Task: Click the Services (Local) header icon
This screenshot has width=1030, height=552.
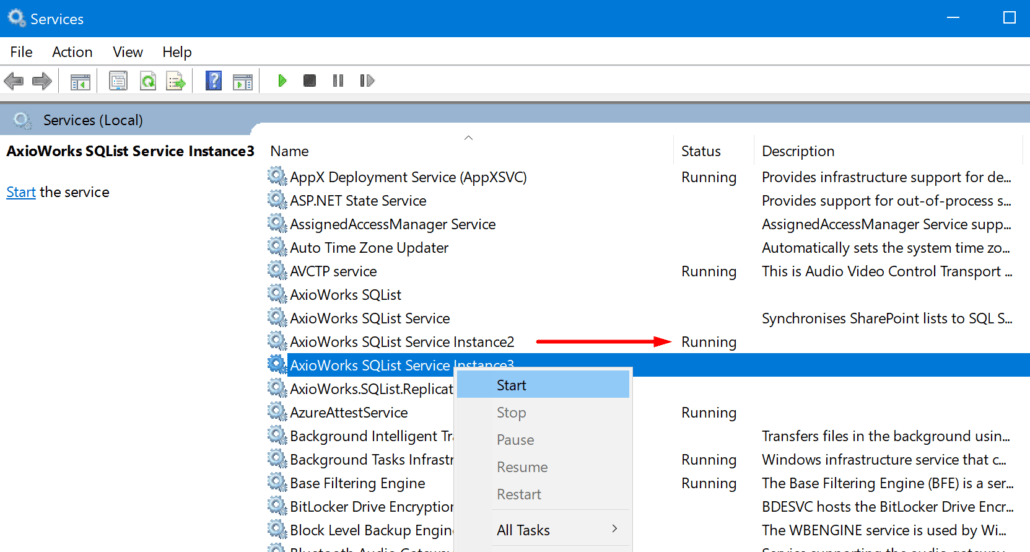Action: [22, 120]
